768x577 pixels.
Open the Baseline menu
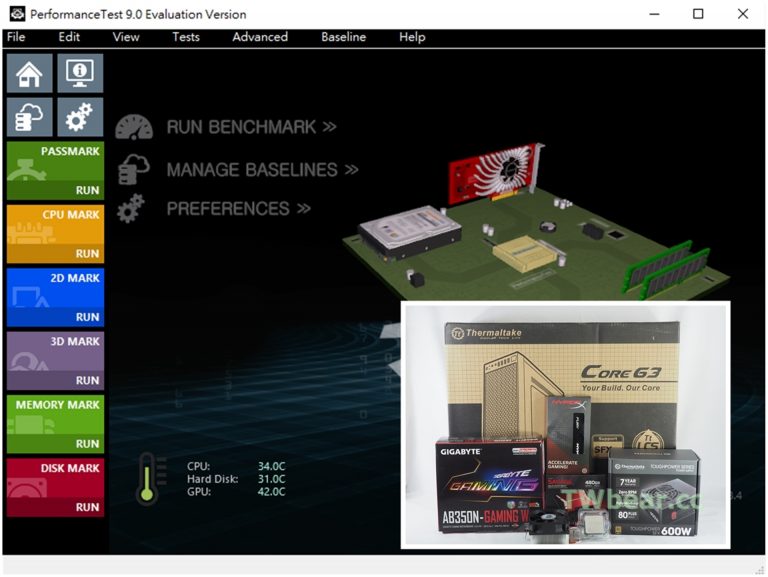tap(343, 37)
